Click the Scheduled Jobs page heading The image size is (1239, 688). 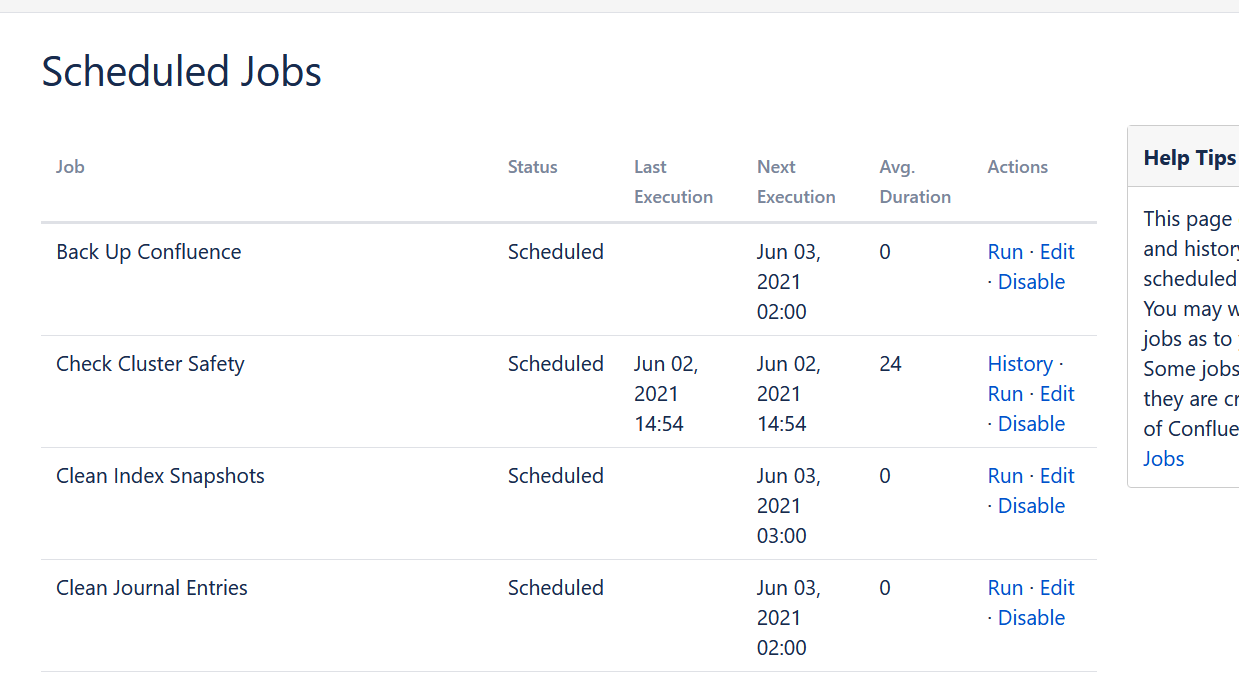point(181,72)
